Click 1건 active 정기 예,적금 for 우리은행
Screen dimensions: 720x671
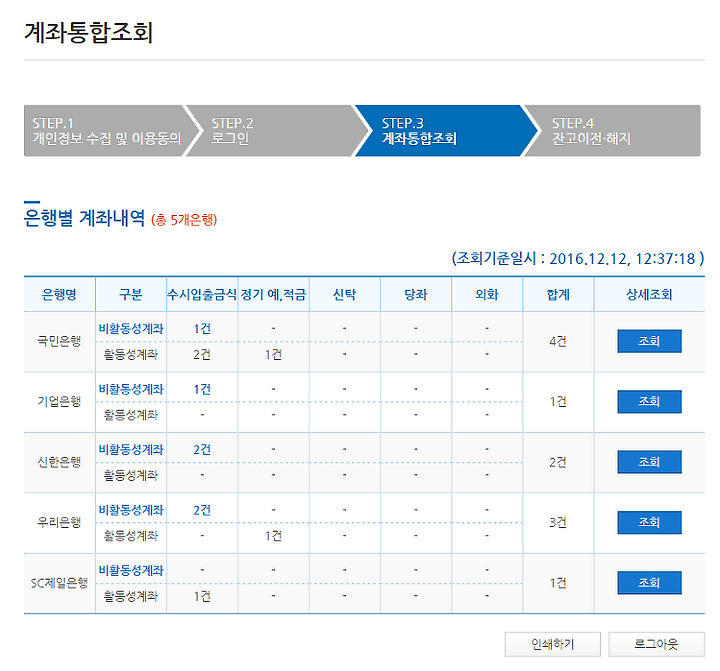(x=273, y=536)
